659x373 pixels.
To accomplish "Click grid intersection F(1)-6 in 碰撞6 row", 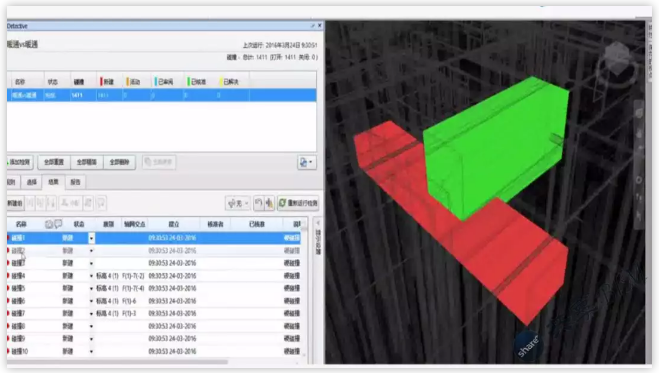I will point(129,301).
